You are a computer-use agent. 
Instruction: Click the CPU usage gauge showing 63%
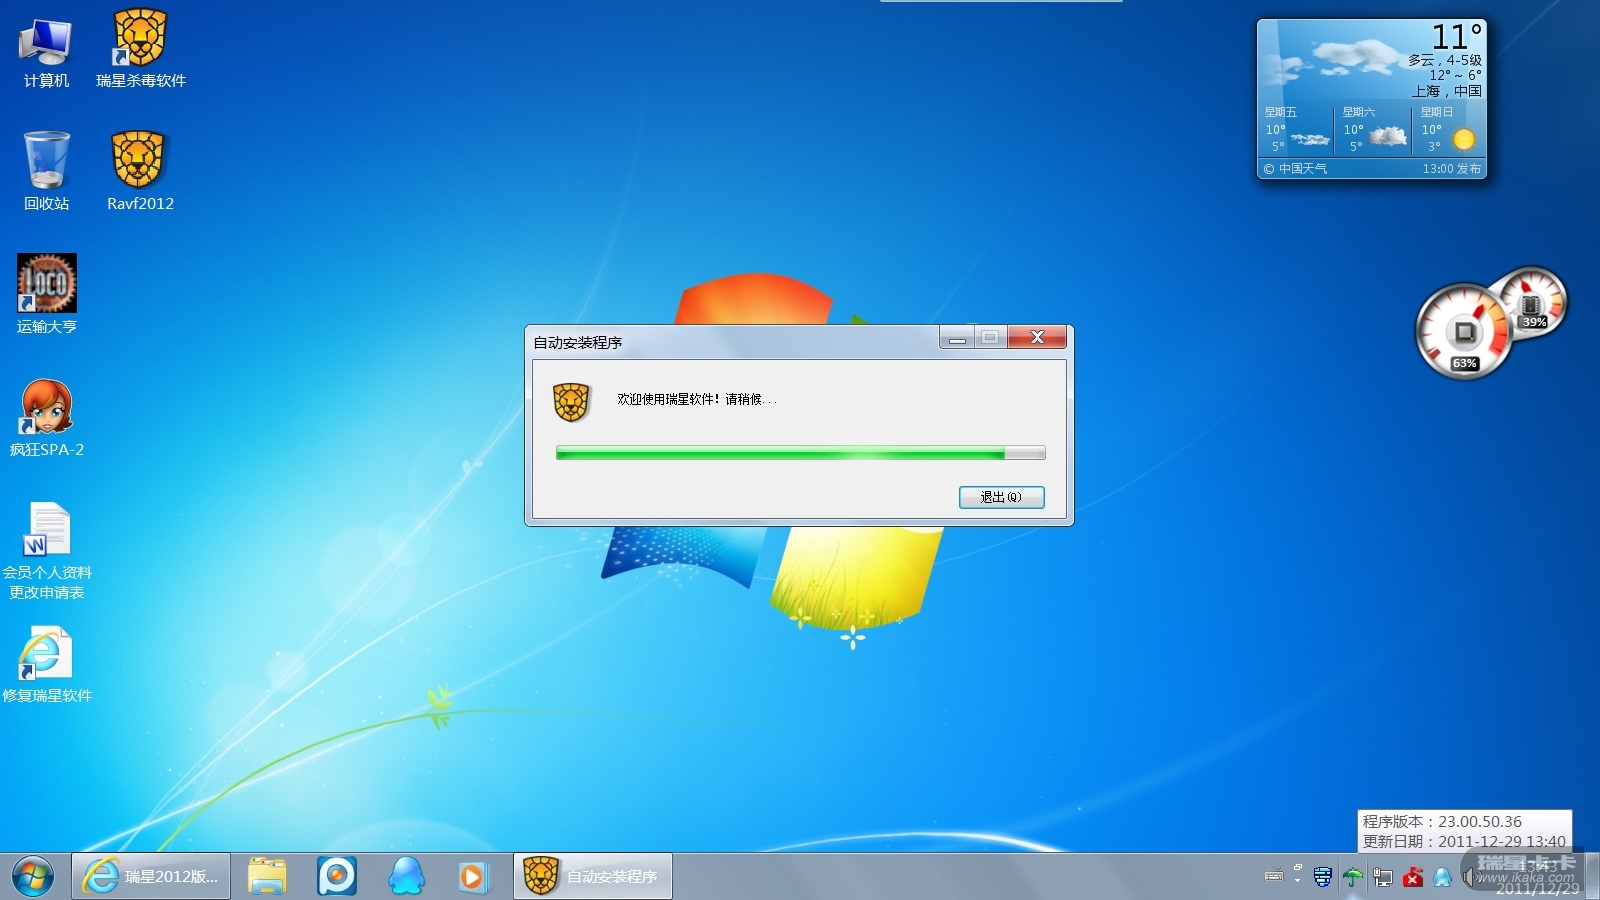coord(1464,332)
